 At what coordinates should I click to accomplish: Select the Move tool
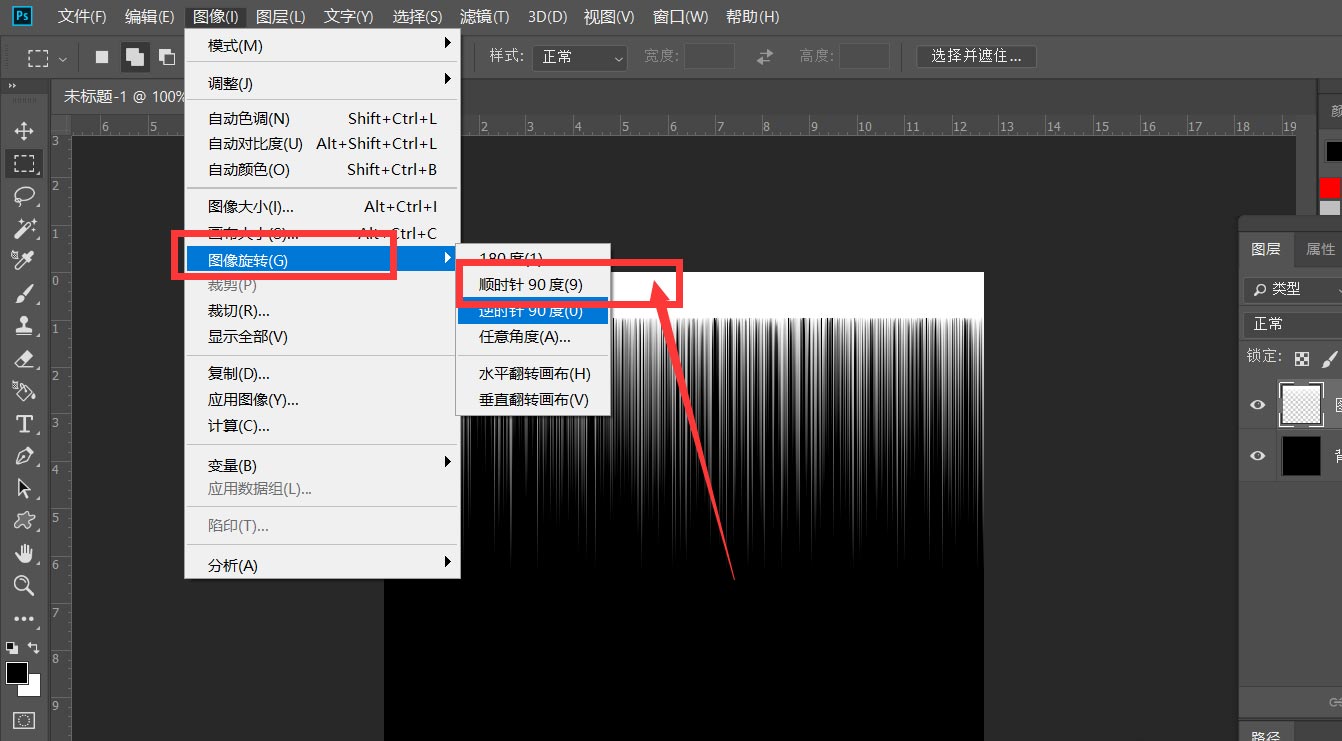click(x=24, y=131)
